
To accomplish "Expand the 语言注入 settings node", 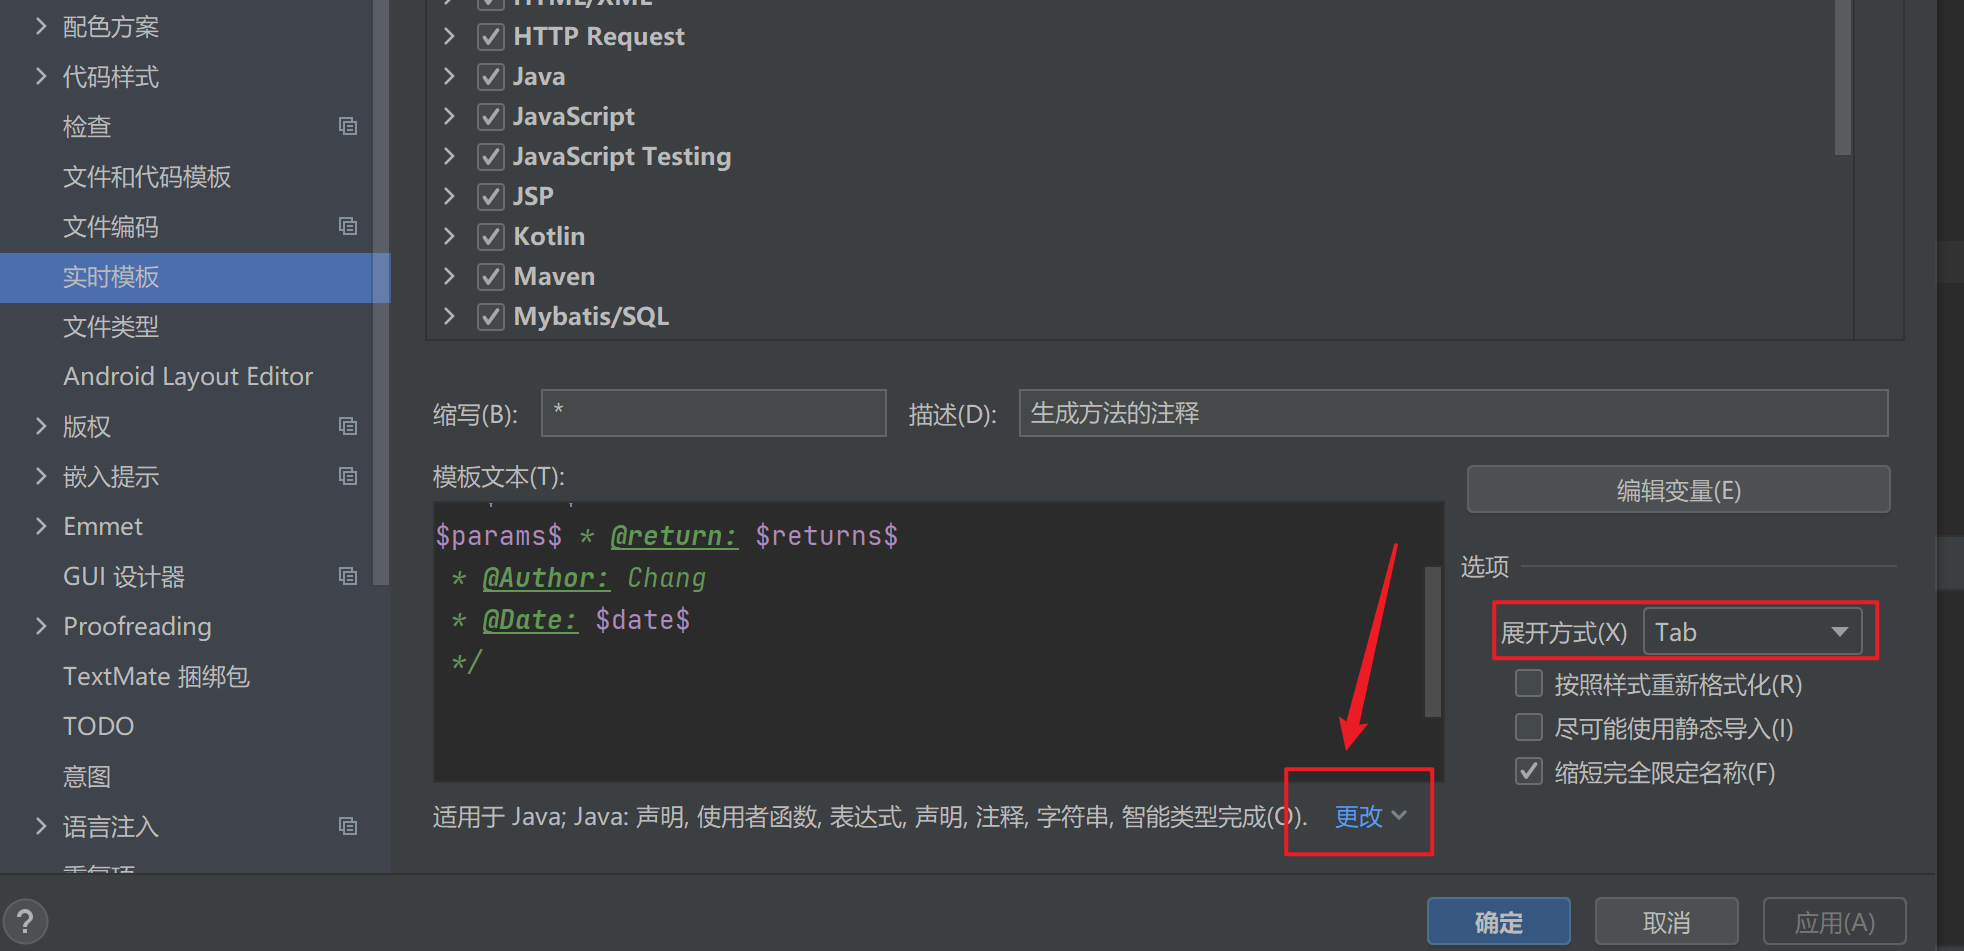I will click(41, 826).
